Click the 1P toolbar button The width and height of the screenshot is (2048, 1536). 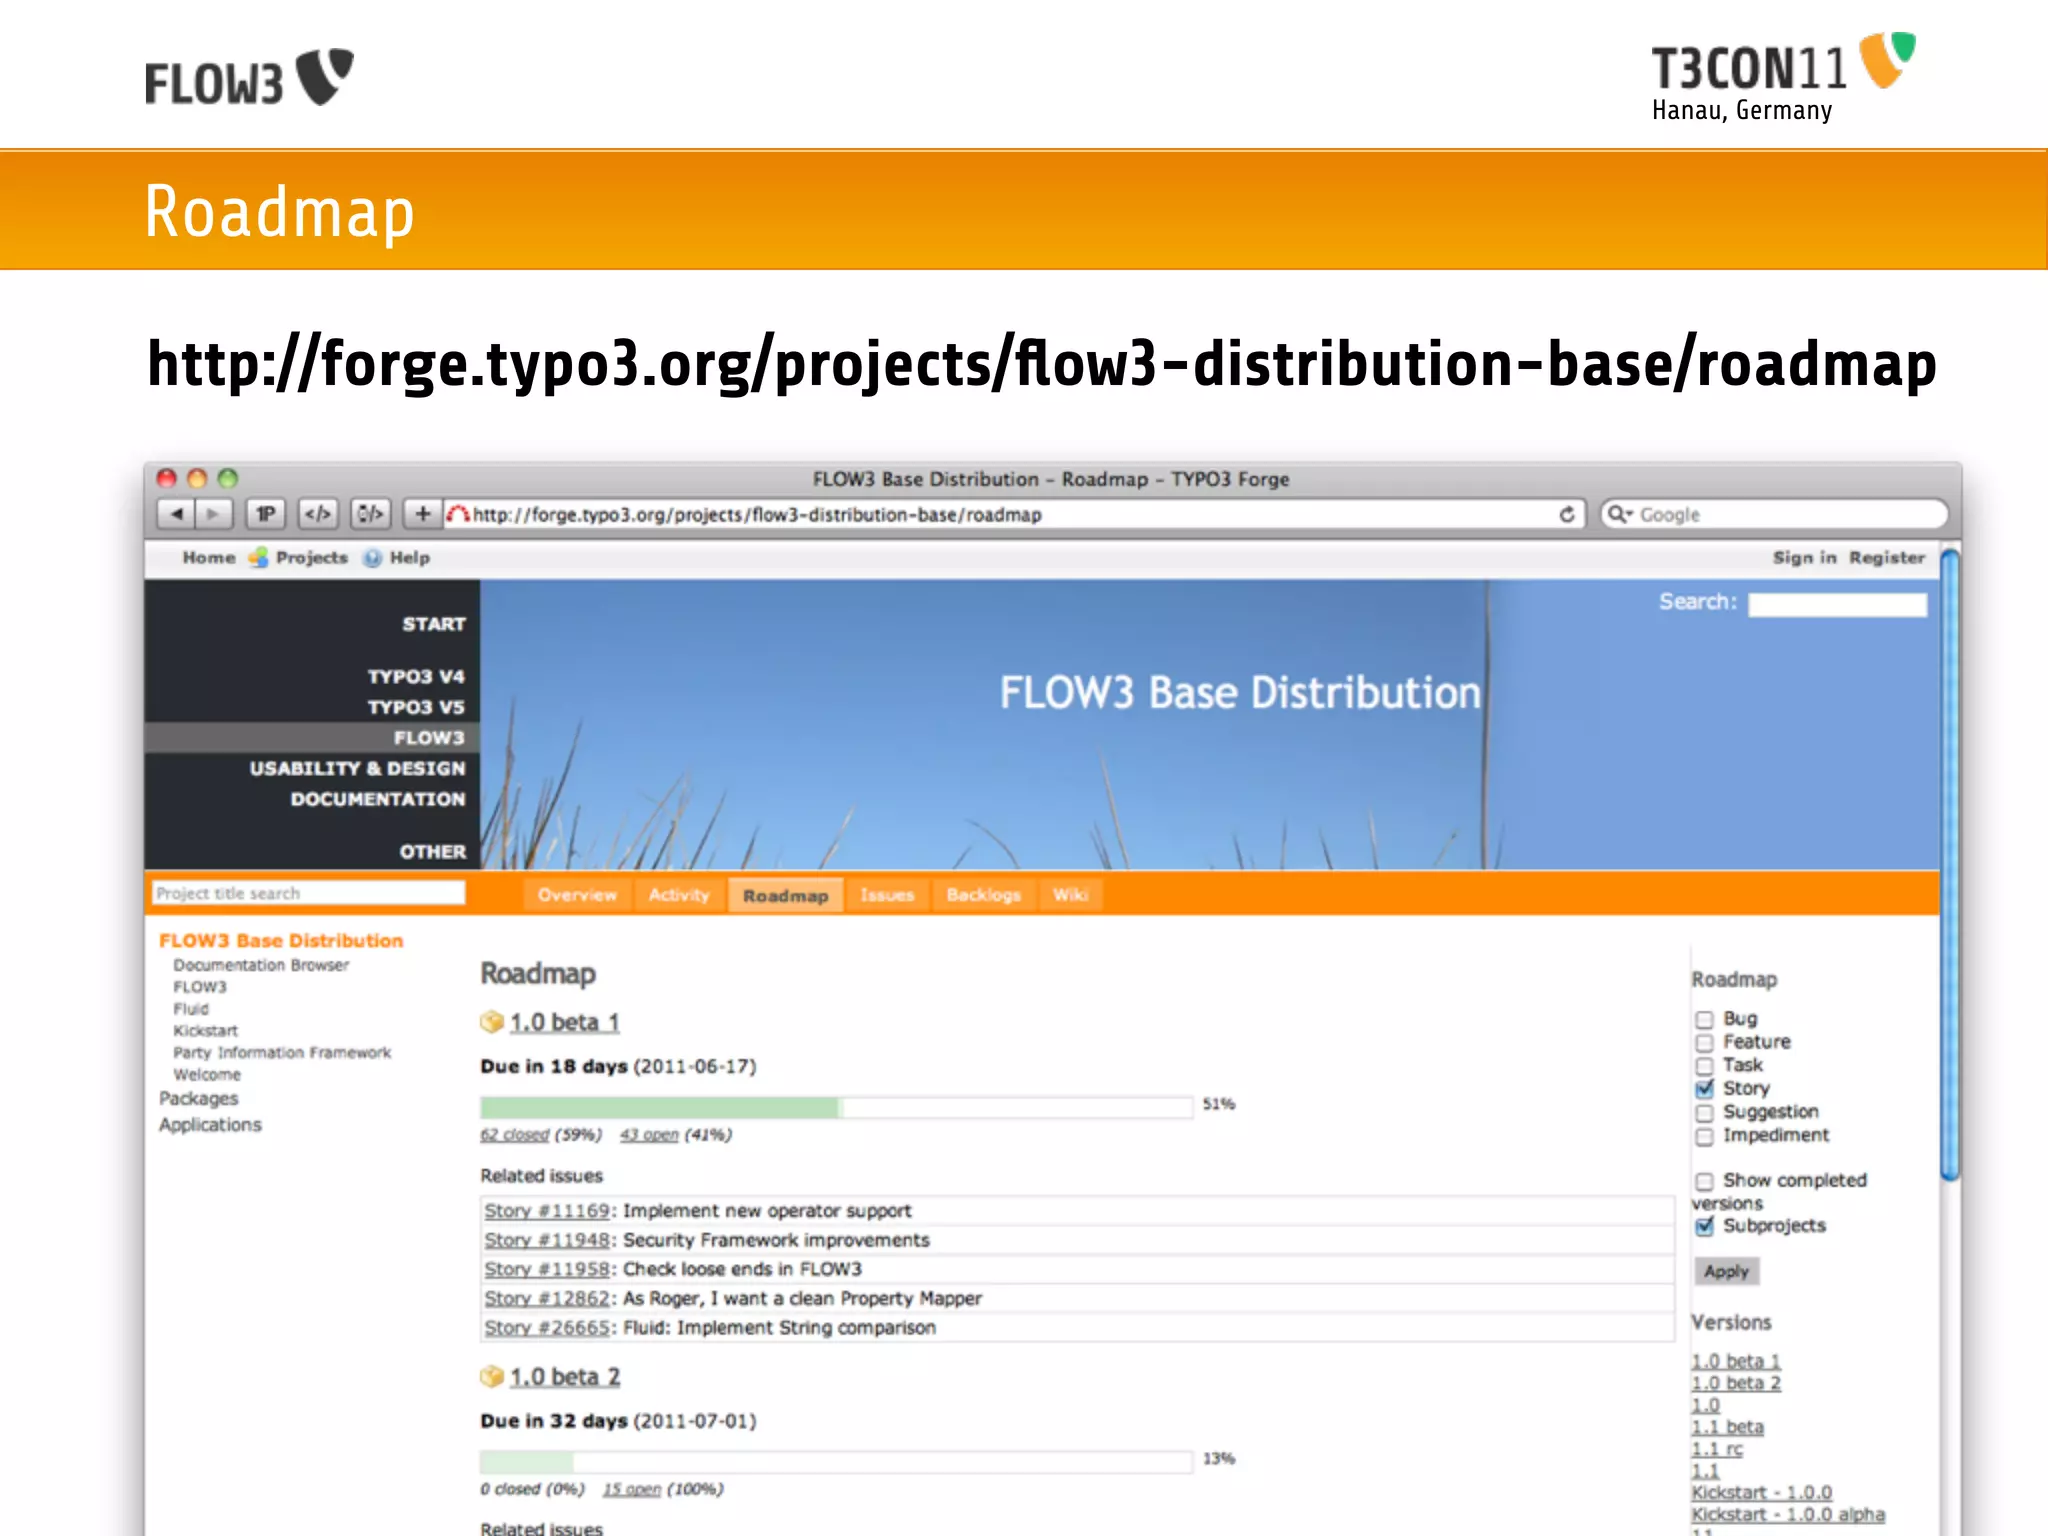[265, 514]
